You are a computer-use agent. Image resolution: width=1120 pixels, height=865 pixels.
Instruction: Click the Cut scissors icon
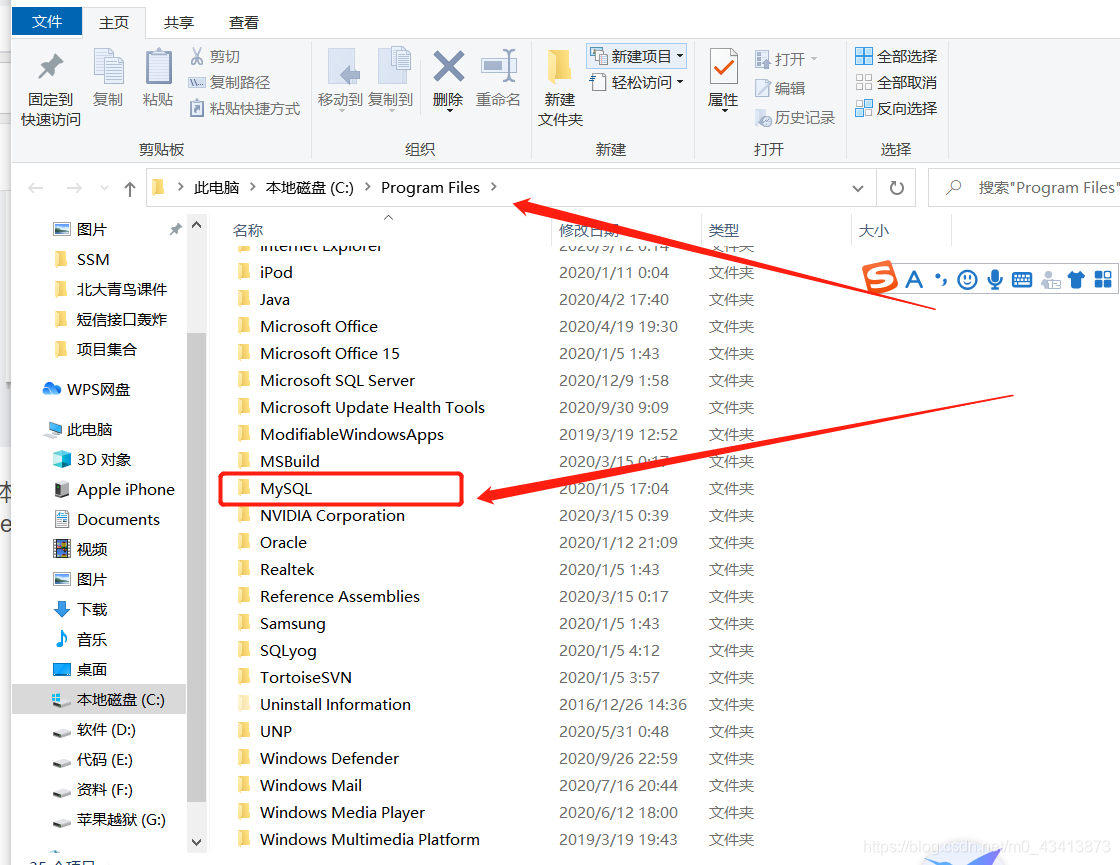(197, 56)
